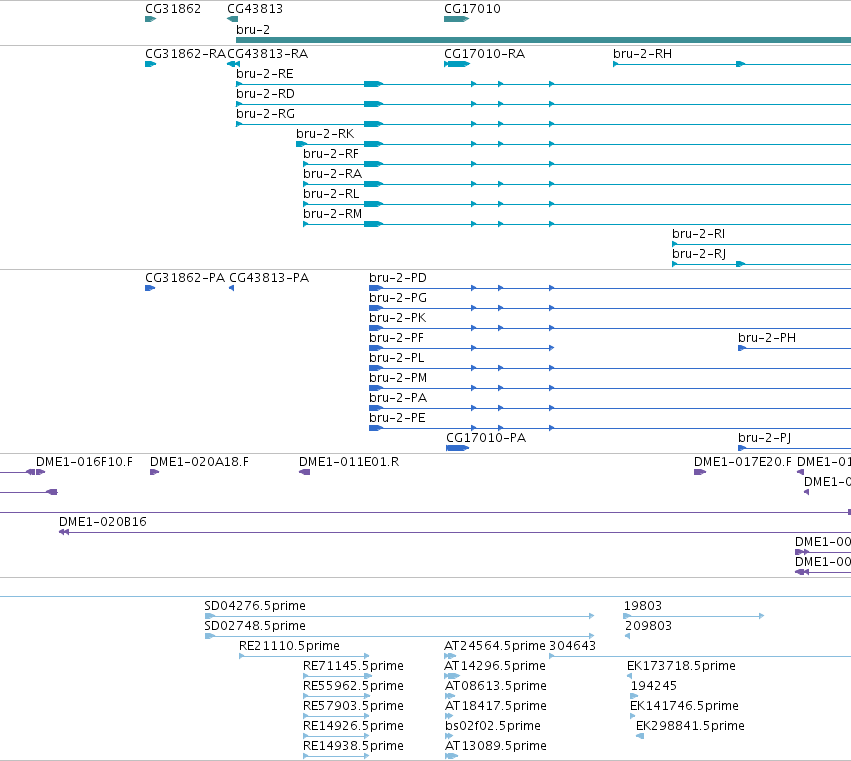Click clone DME1-011E01.R
Image resolution: width=851 pixels, height=761 pixels.
click(x=349, y=462)
